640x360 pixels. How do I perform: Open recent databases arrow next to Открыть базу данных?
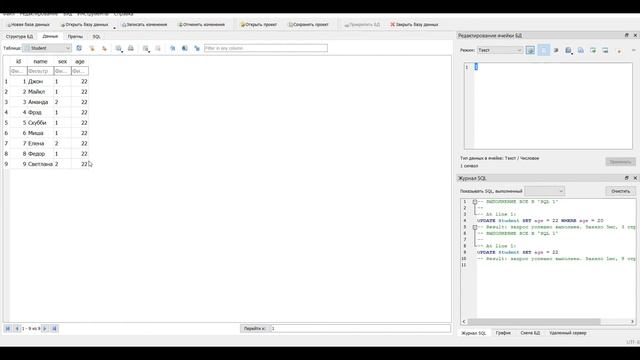114,27
